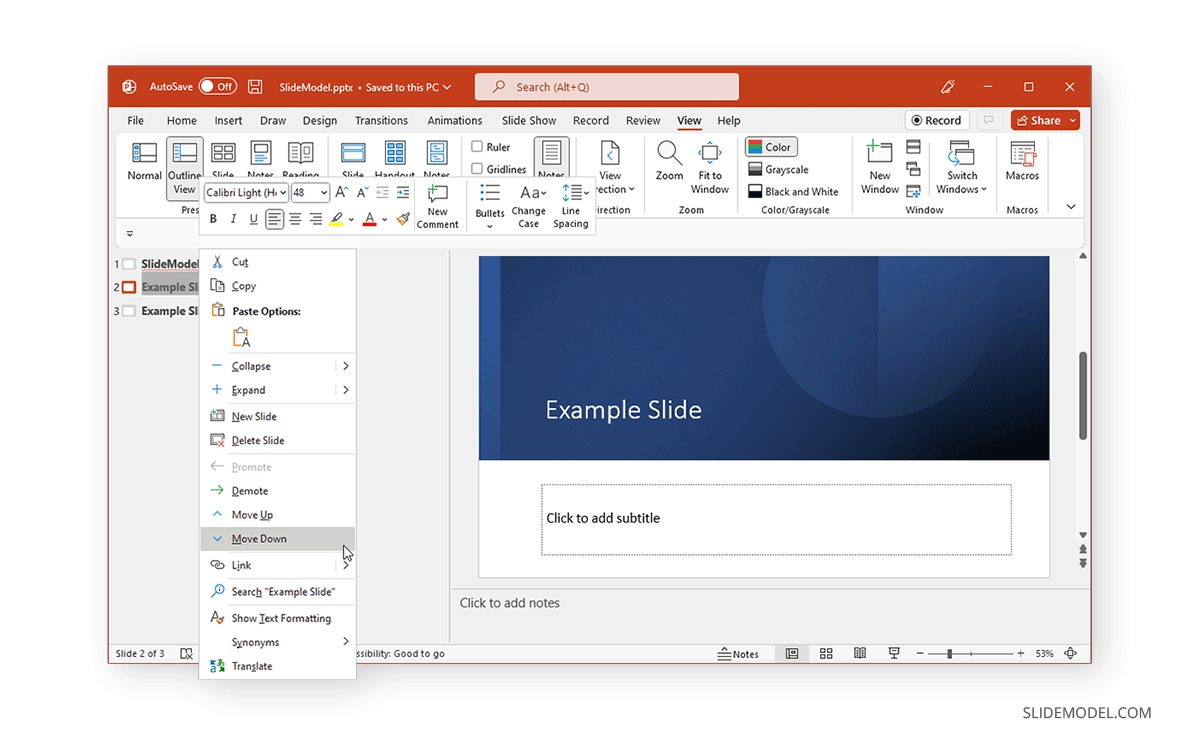Open the Transitions ribbon tab
This screenshot has height=743, width=1200.
click(x=381, y=120)
